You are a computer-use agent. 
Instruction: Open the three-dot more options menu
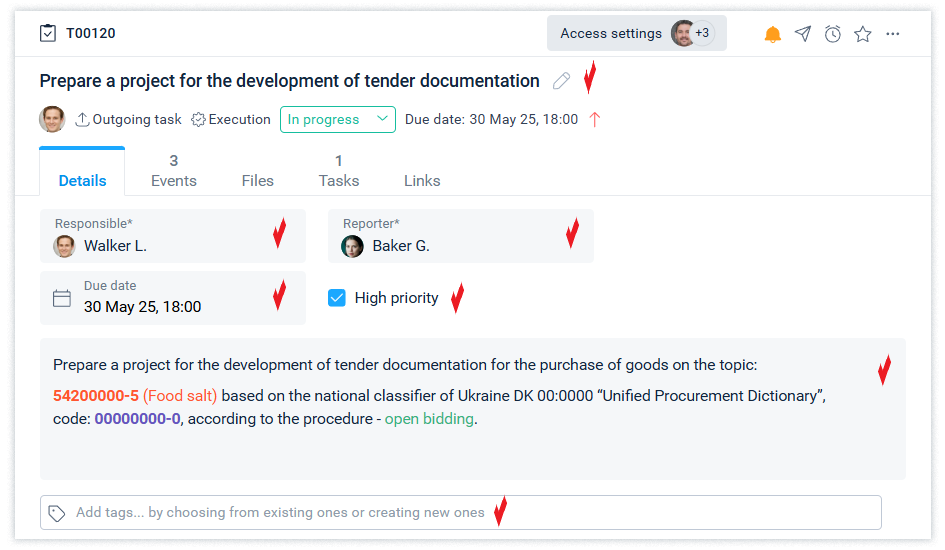893,34
